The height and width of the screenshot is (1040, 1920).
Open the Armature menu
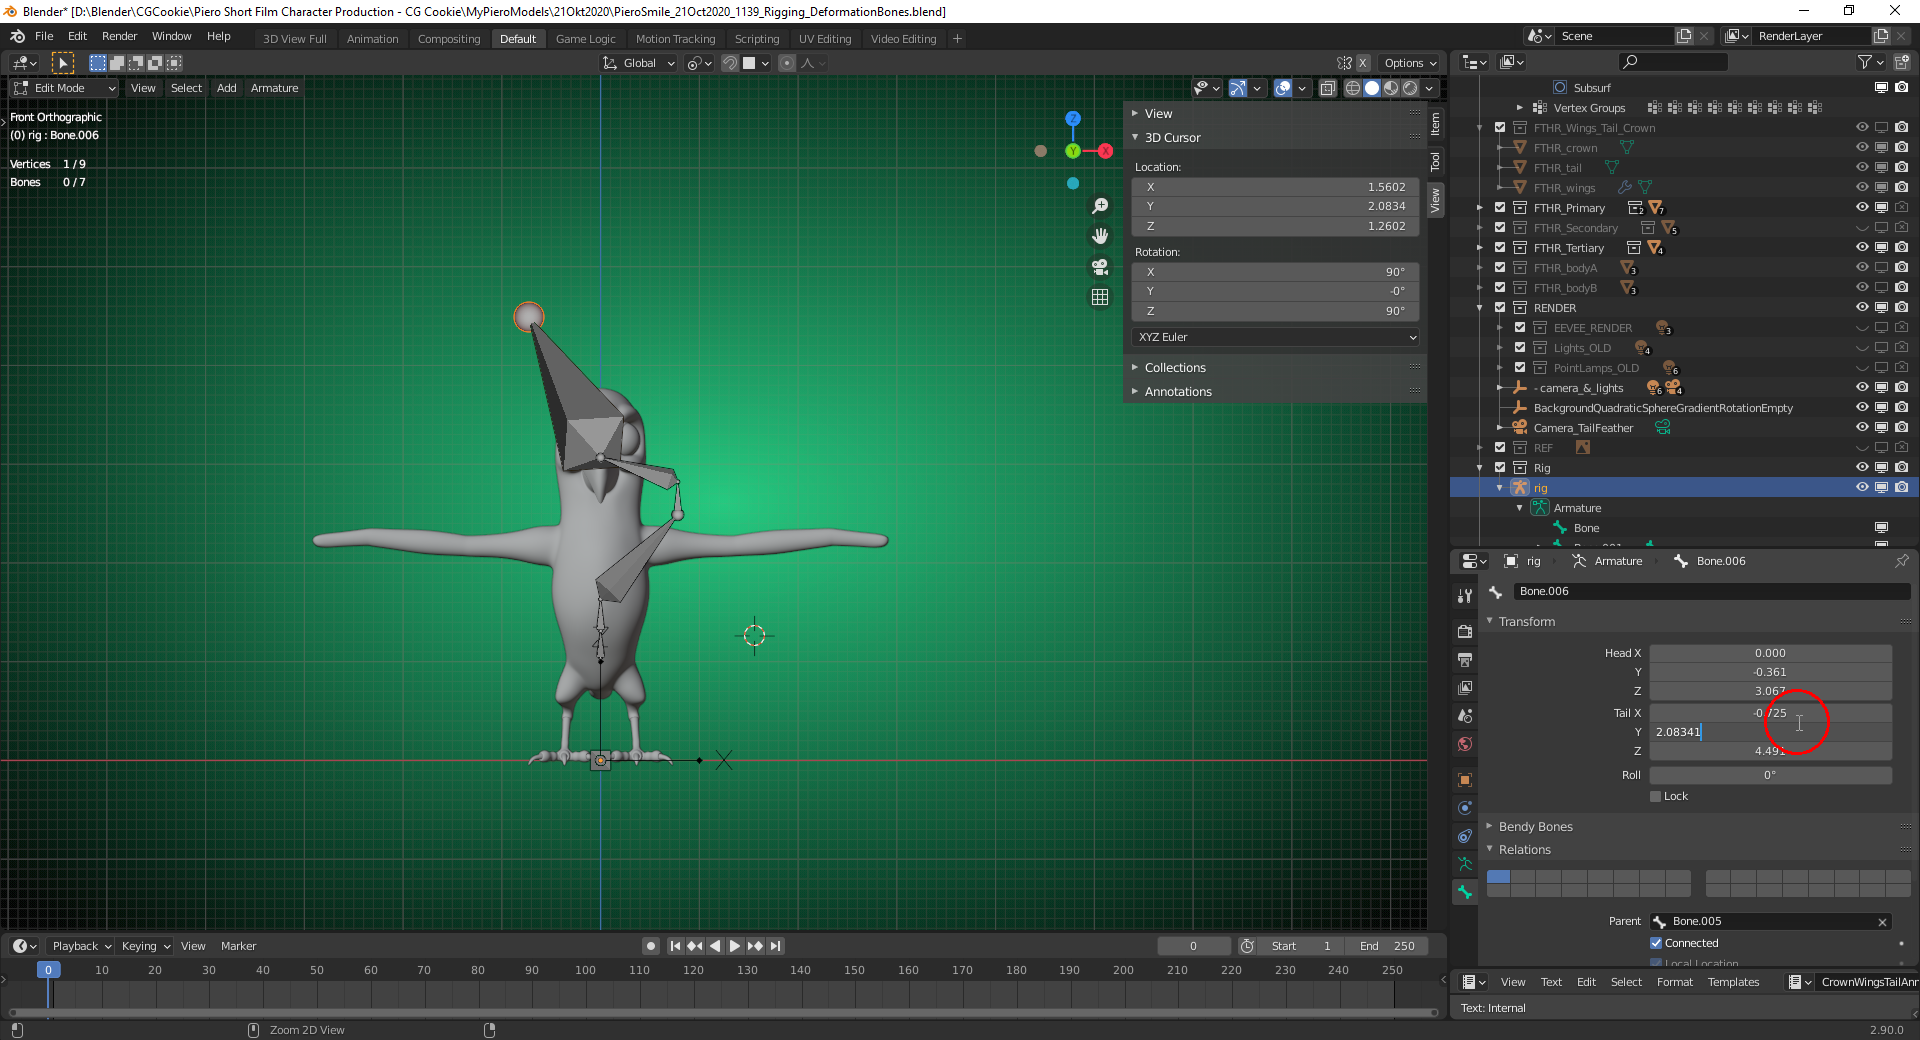274,88
